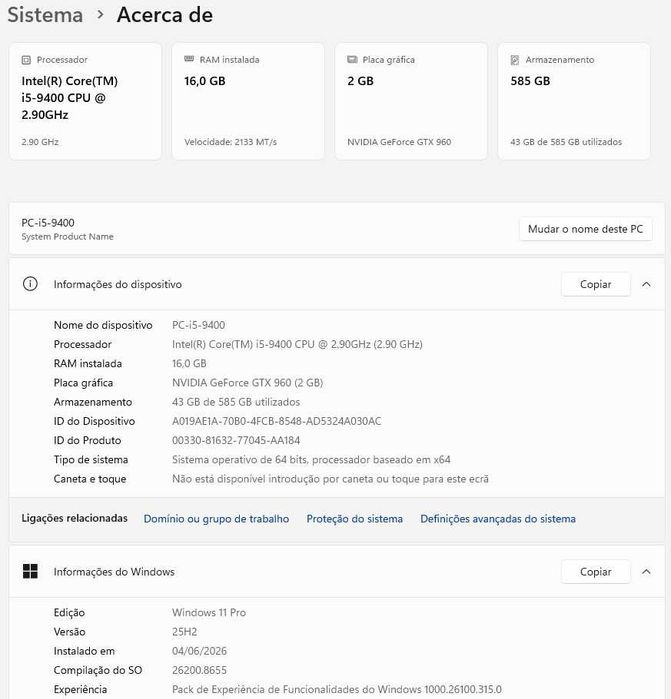This screenshot has height=699, width=671.
Task: Select the Processador summary card
Action: (x=85, y=101)
